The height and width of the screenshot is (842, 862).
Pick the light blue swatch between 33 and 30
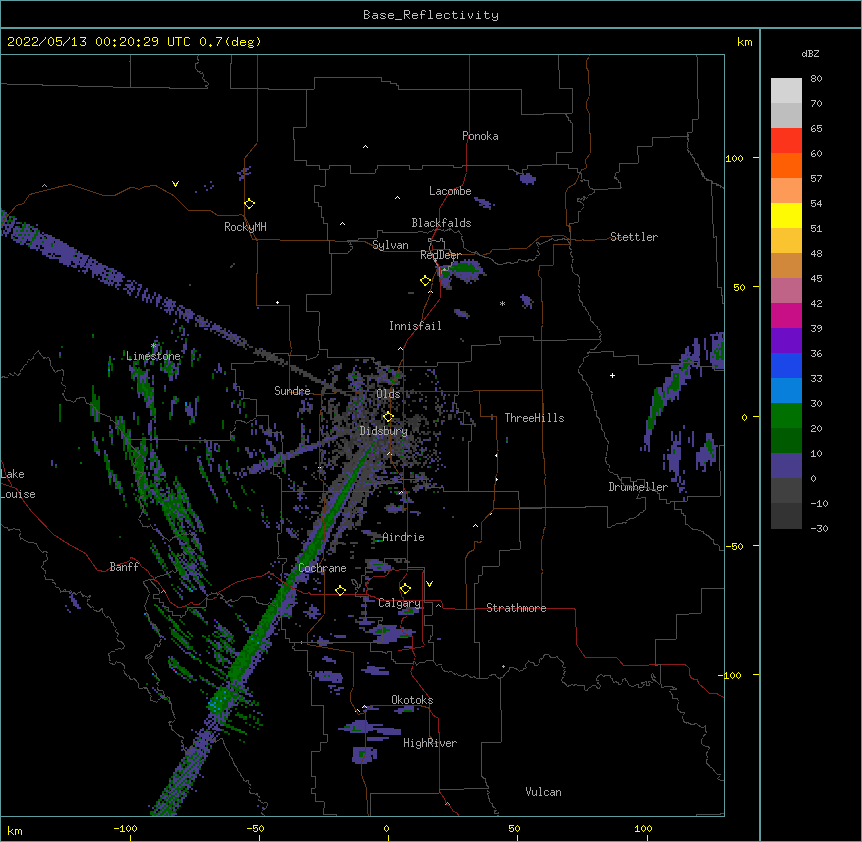tap(786, 391)
